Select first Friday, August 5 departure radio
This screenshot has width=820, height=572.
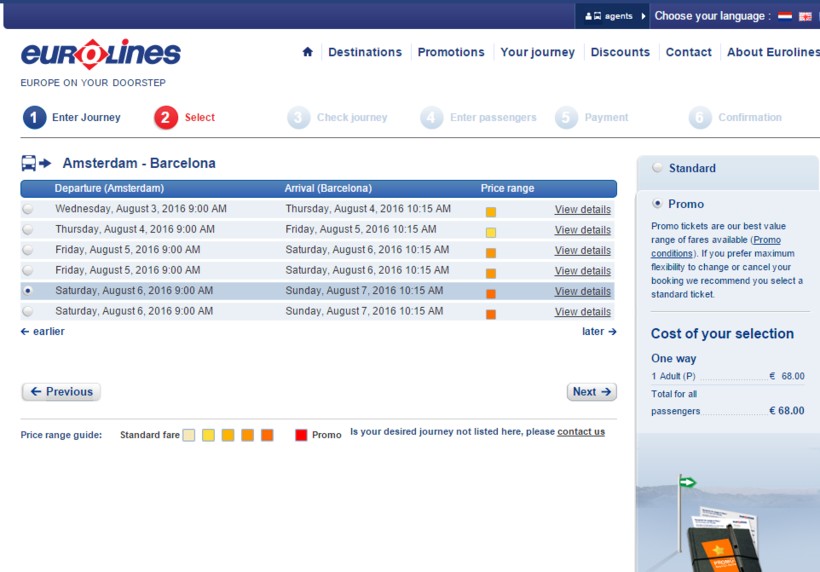(28, 250)
